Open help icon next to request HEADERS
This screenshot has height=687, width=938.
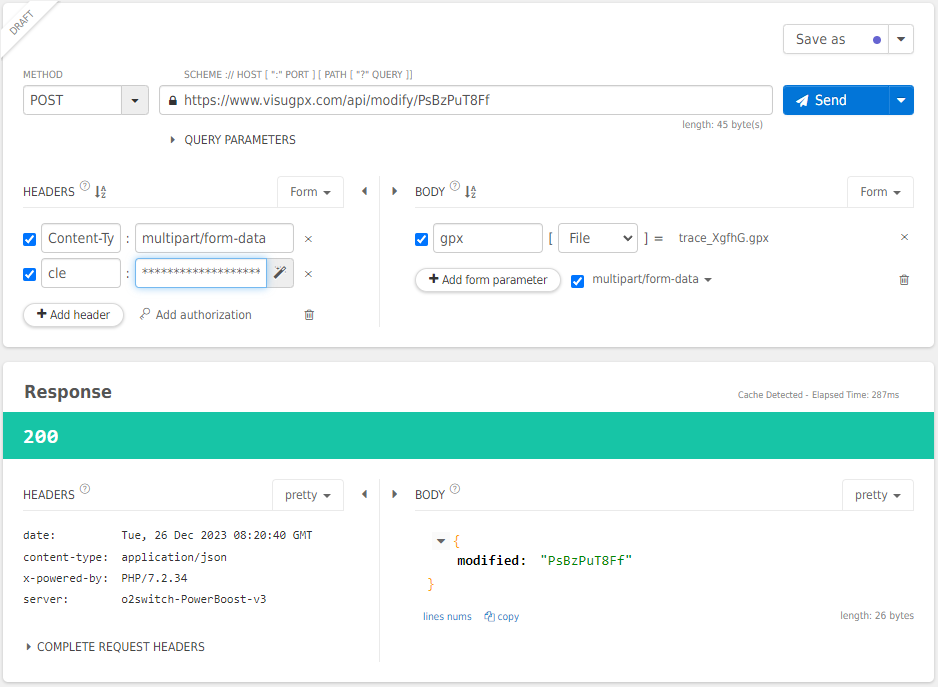coord(85,187)
